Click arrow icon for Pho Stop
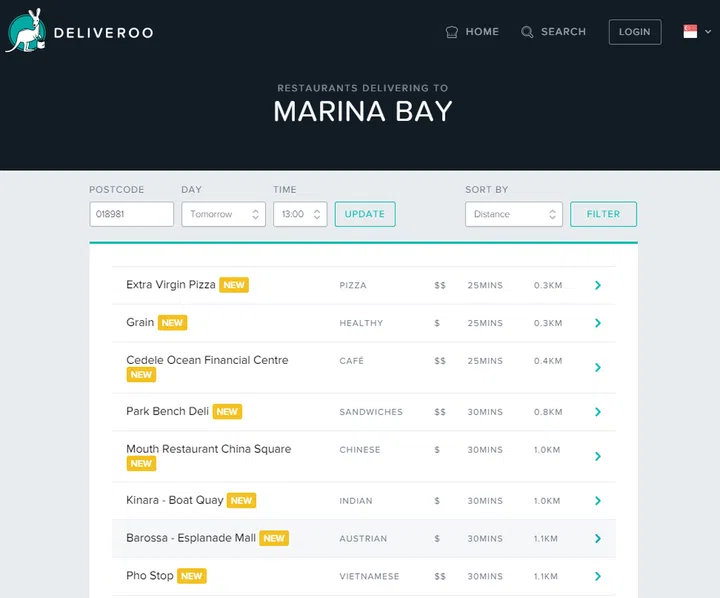Viewport: 720px width, 598px height. pyautogui.click(x=598, y=577)
